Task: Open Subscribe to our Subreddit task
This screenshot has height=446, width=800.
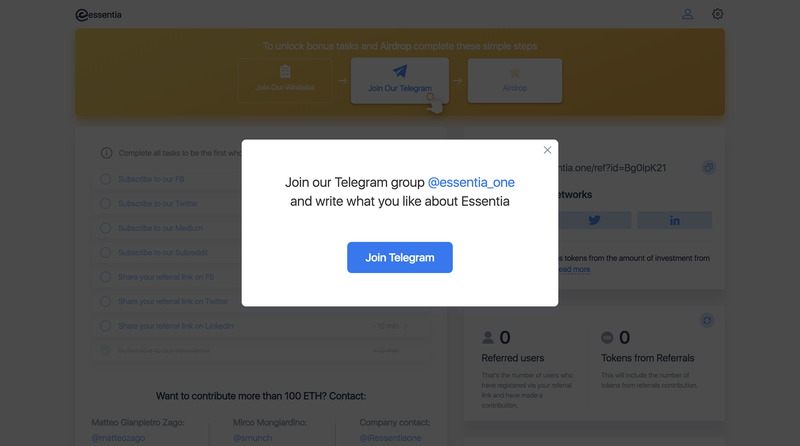Action: (x=163, y=253)
